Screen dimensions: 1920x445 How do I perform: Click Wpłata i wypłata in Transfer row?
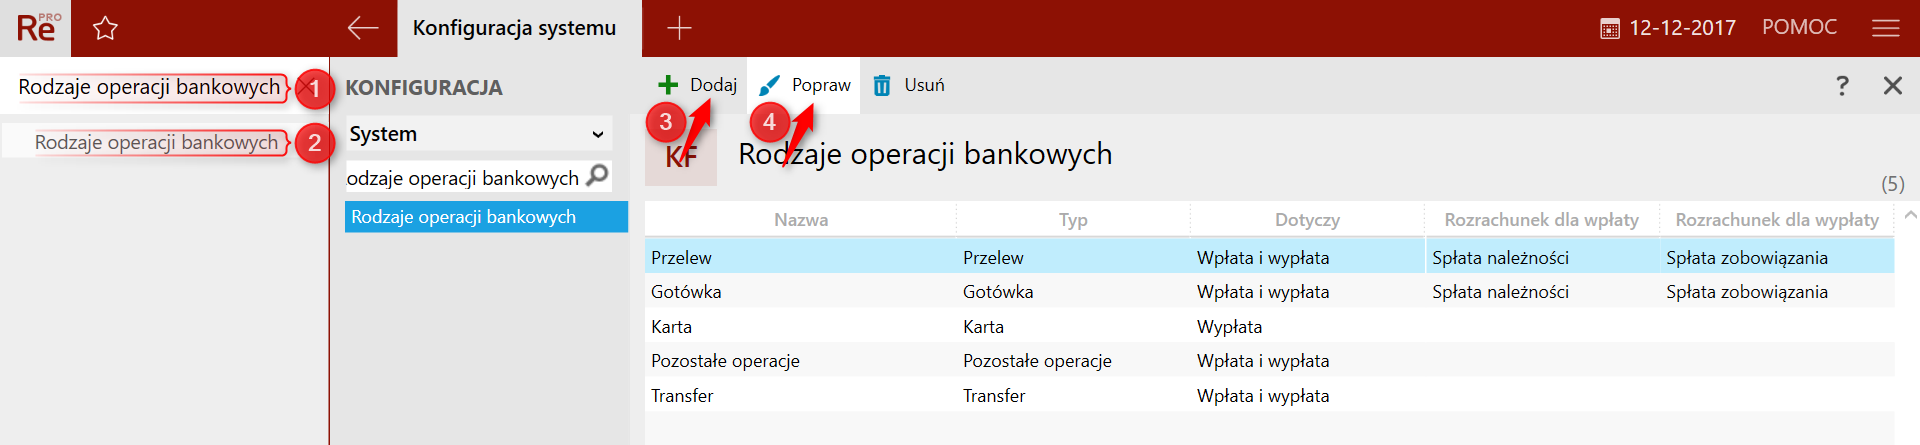coord(1263,396)
